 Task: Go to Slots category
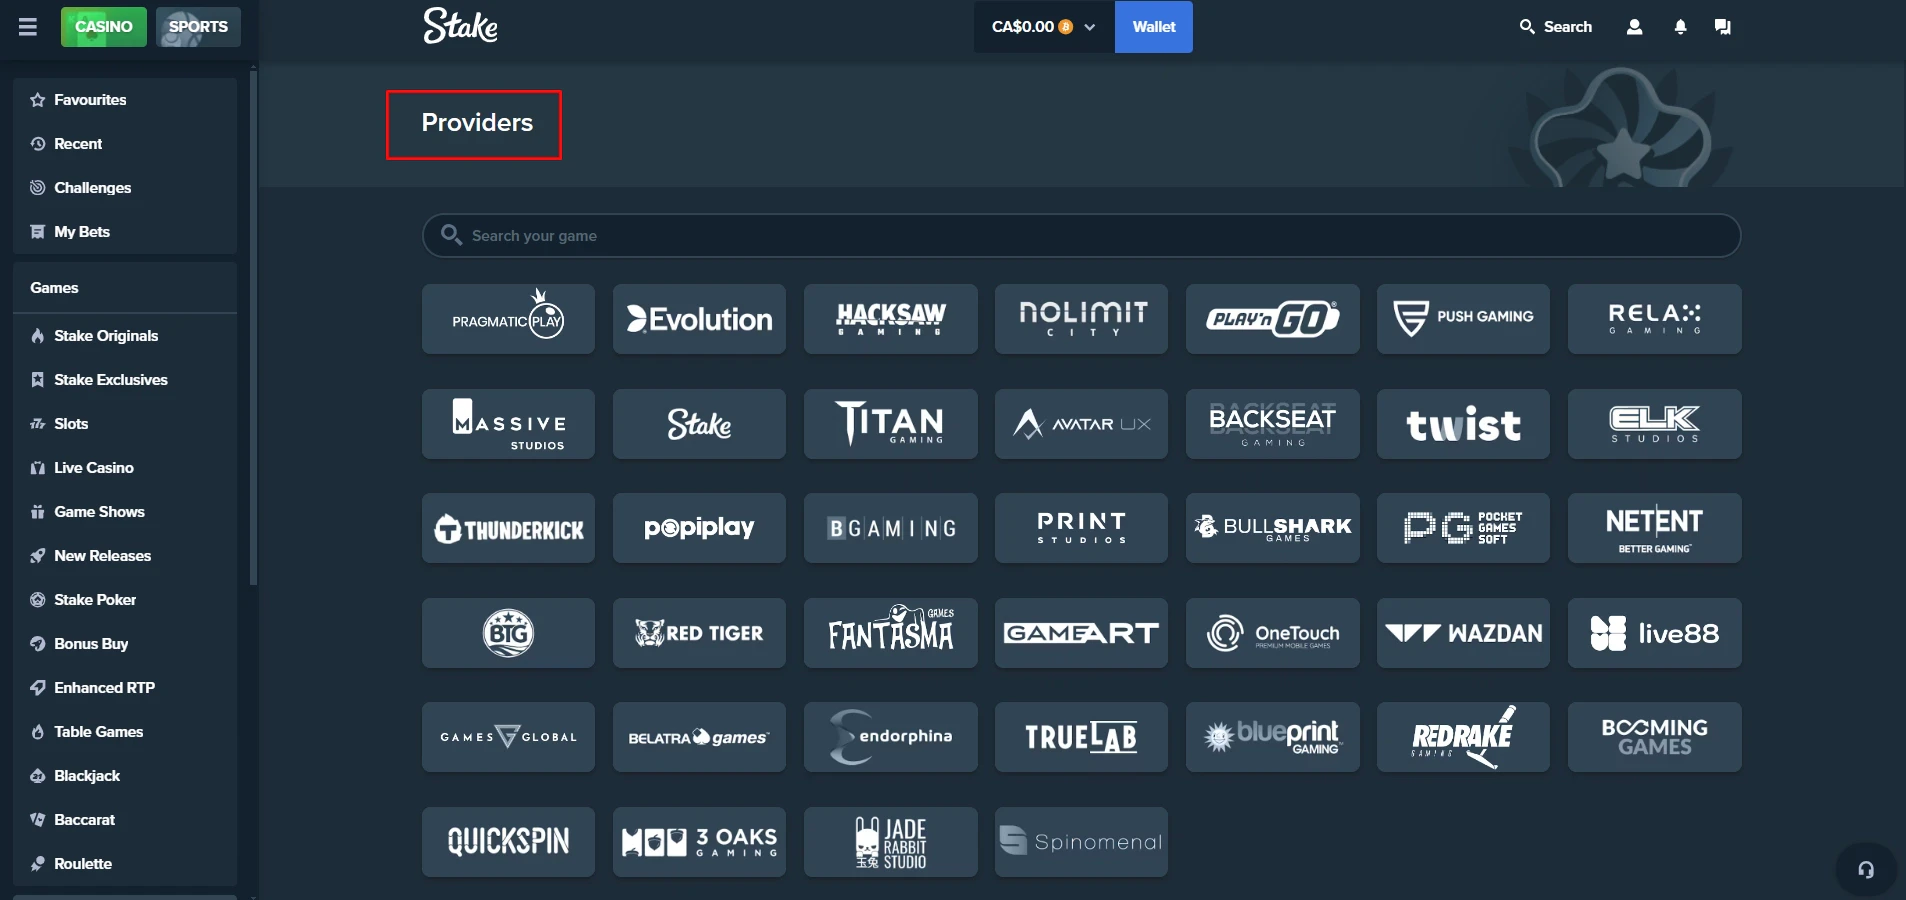point(125,424)
